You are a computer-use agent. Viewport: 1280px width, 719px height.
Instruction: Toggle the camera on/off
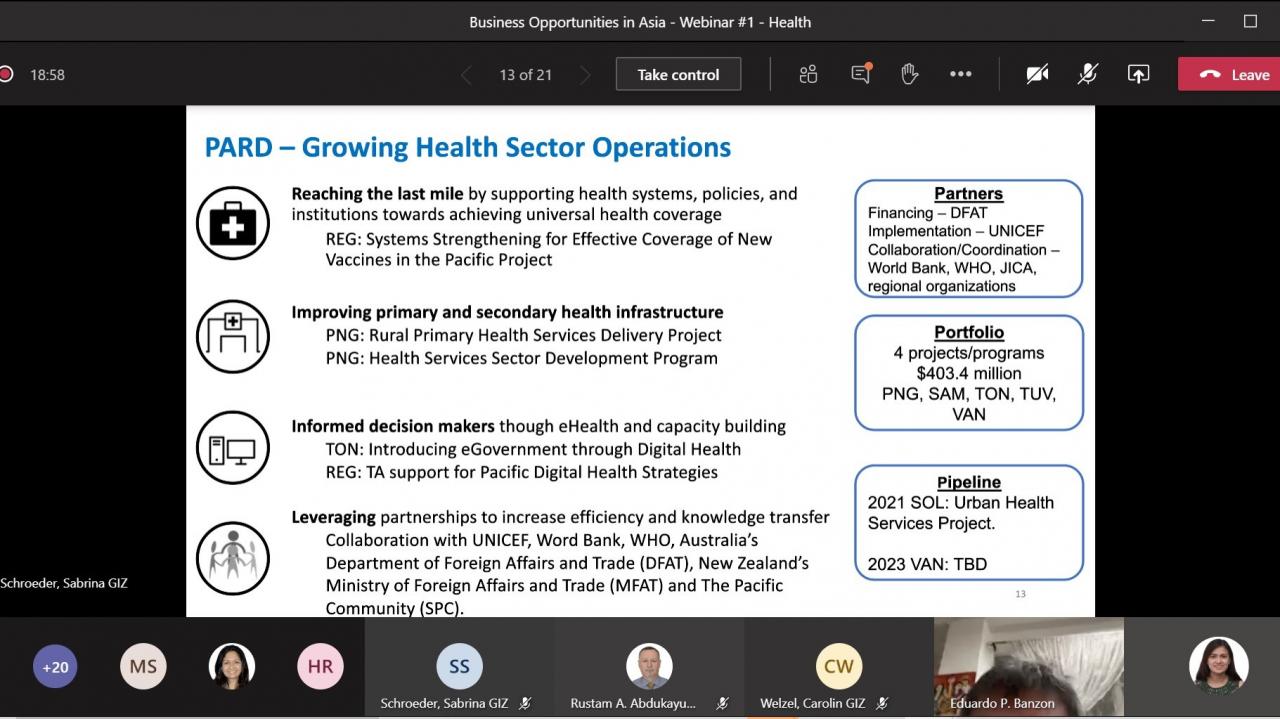pos(1038,74)
